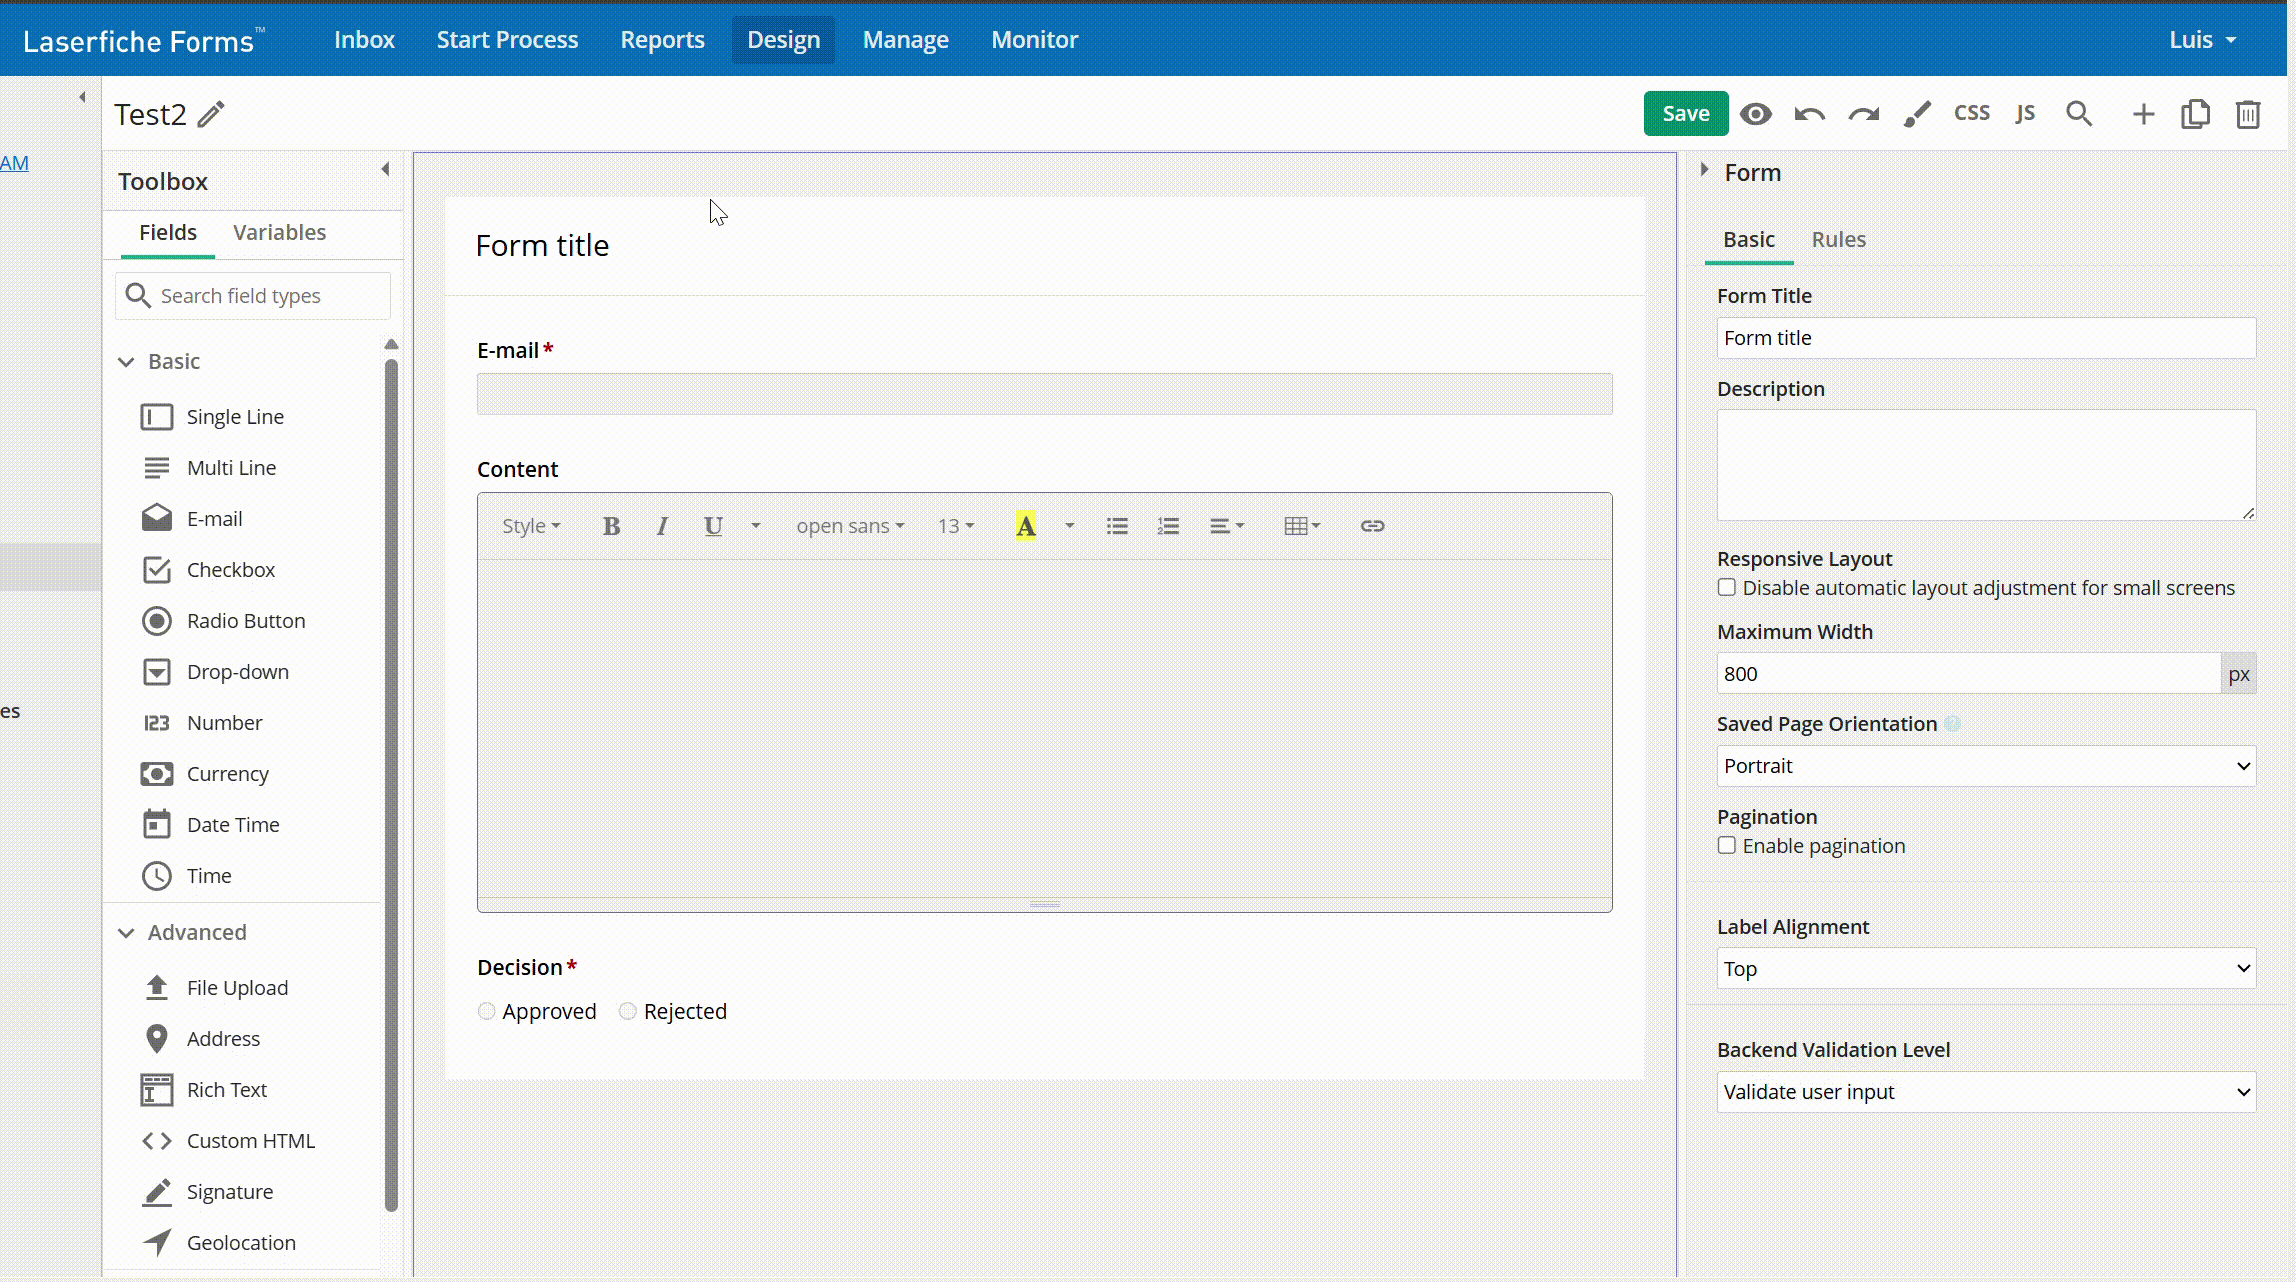The width and height of the screenshot is (2296, 1282).
Task: Select the Approved radio option
Action: tap(487, 1012)
